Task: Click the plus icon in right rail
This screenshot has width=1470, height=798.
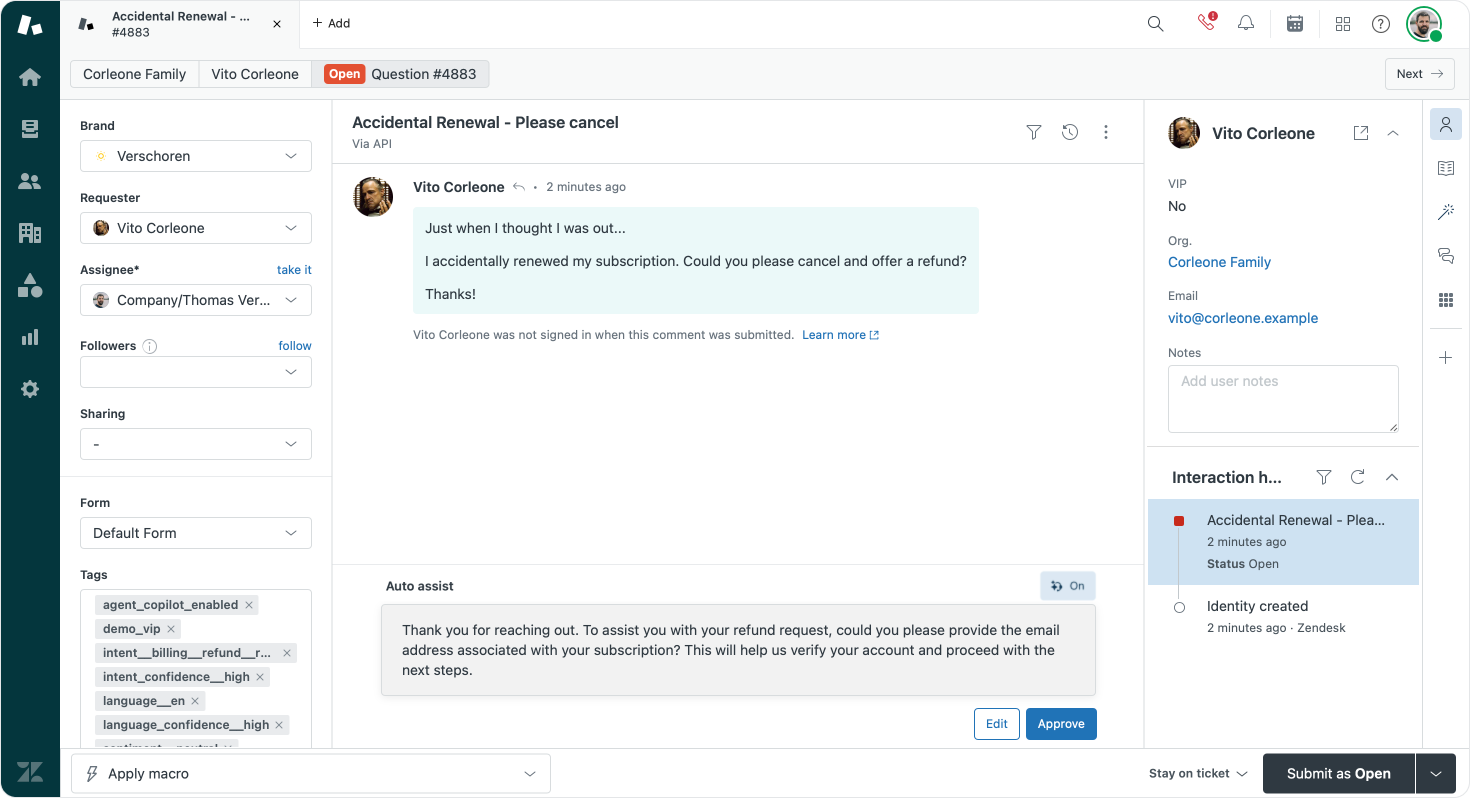Action: pos(1446,358)
